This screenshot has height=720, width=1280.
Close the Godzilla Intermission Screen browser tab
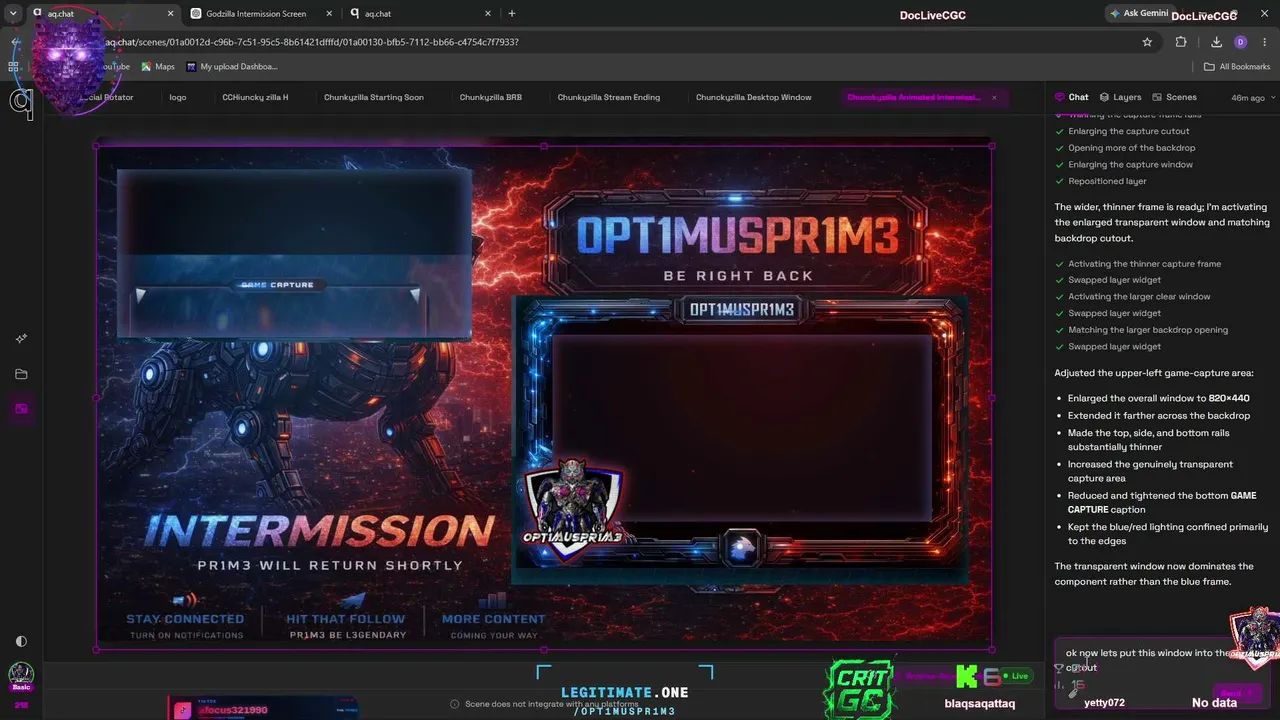click(328, 14)
